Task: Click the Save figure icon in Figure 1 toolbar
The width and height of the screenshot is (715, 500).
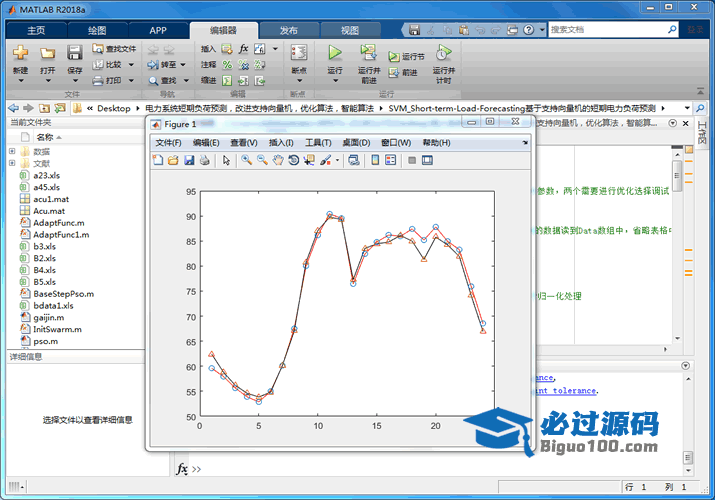Action: point(189,160)
